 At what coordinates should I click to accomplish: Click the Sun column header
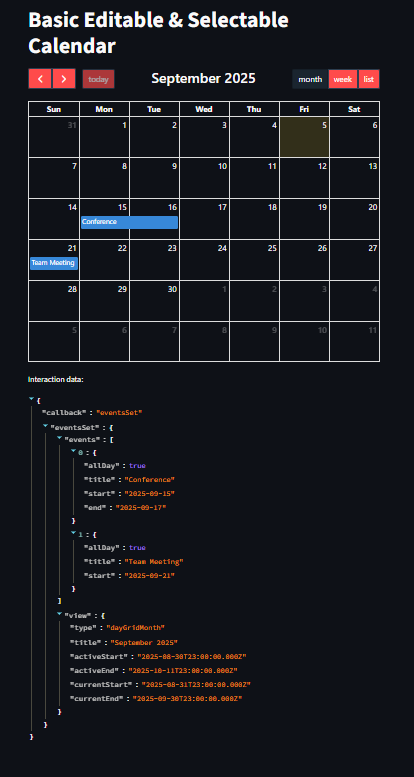[54, 109]
